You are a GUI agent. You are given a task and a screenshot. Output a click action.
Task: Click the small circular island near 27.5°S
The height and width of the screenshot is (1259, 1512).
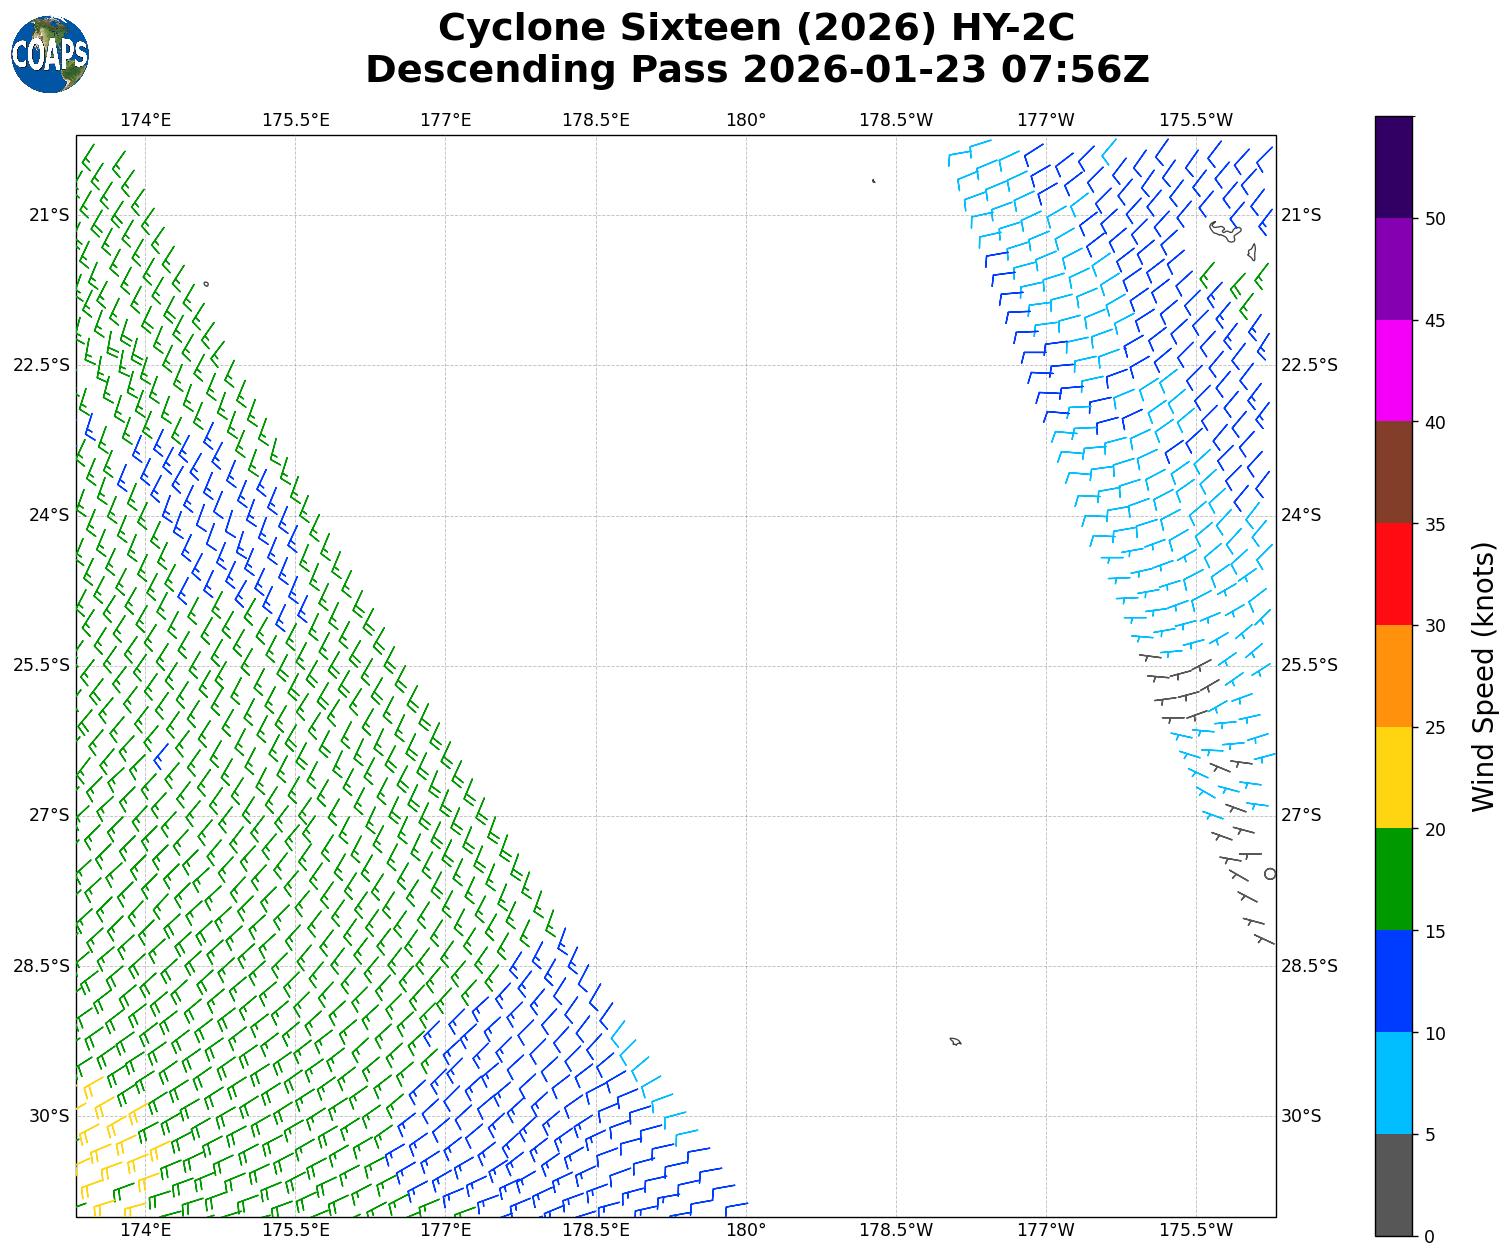(x=1270, y=873)
